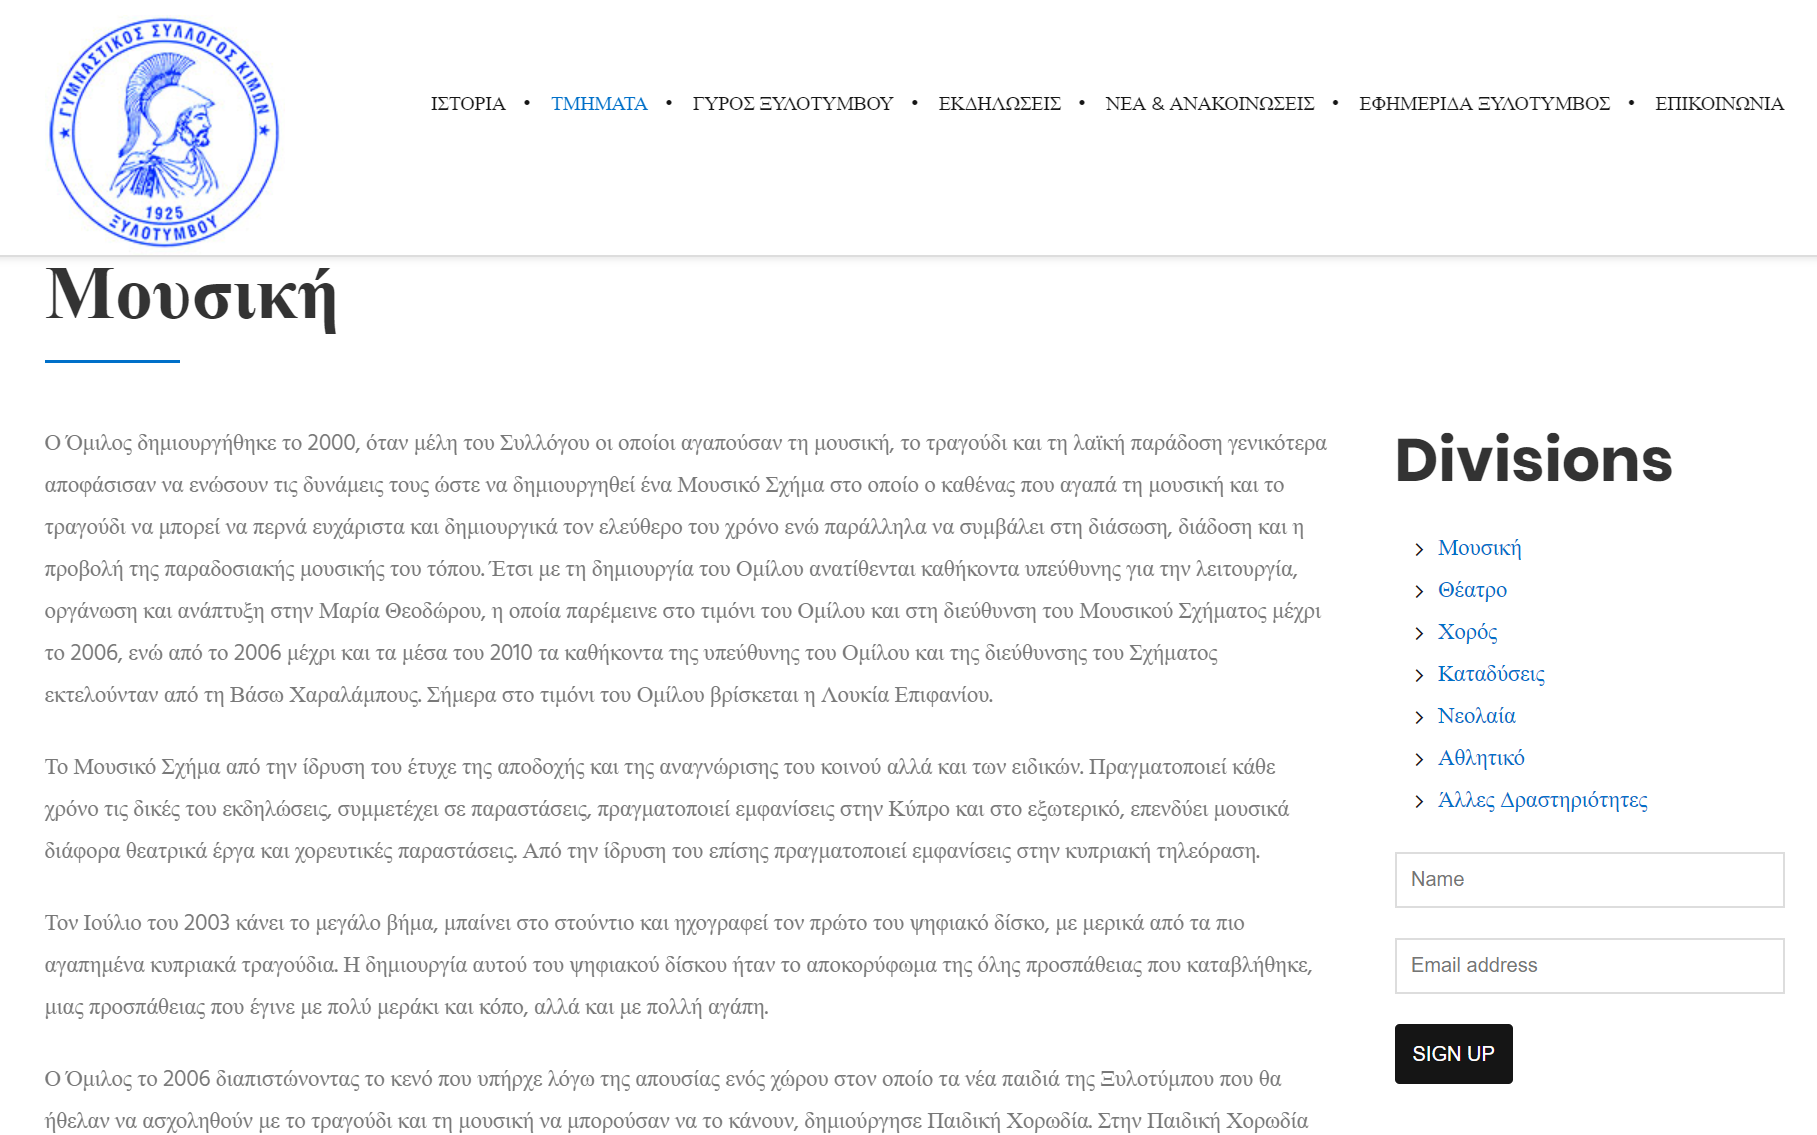This screenshot has width=1817, height=1135.
Task: Focus the Name input field
Action: [1589, 880]
